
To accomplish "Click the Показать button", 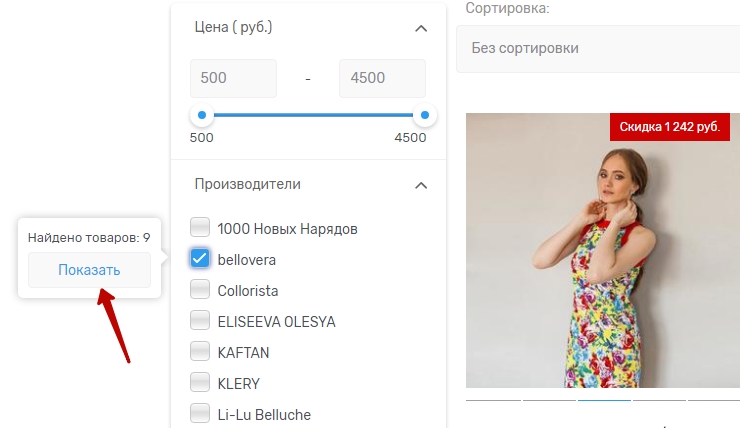I will tap(89, 270).
